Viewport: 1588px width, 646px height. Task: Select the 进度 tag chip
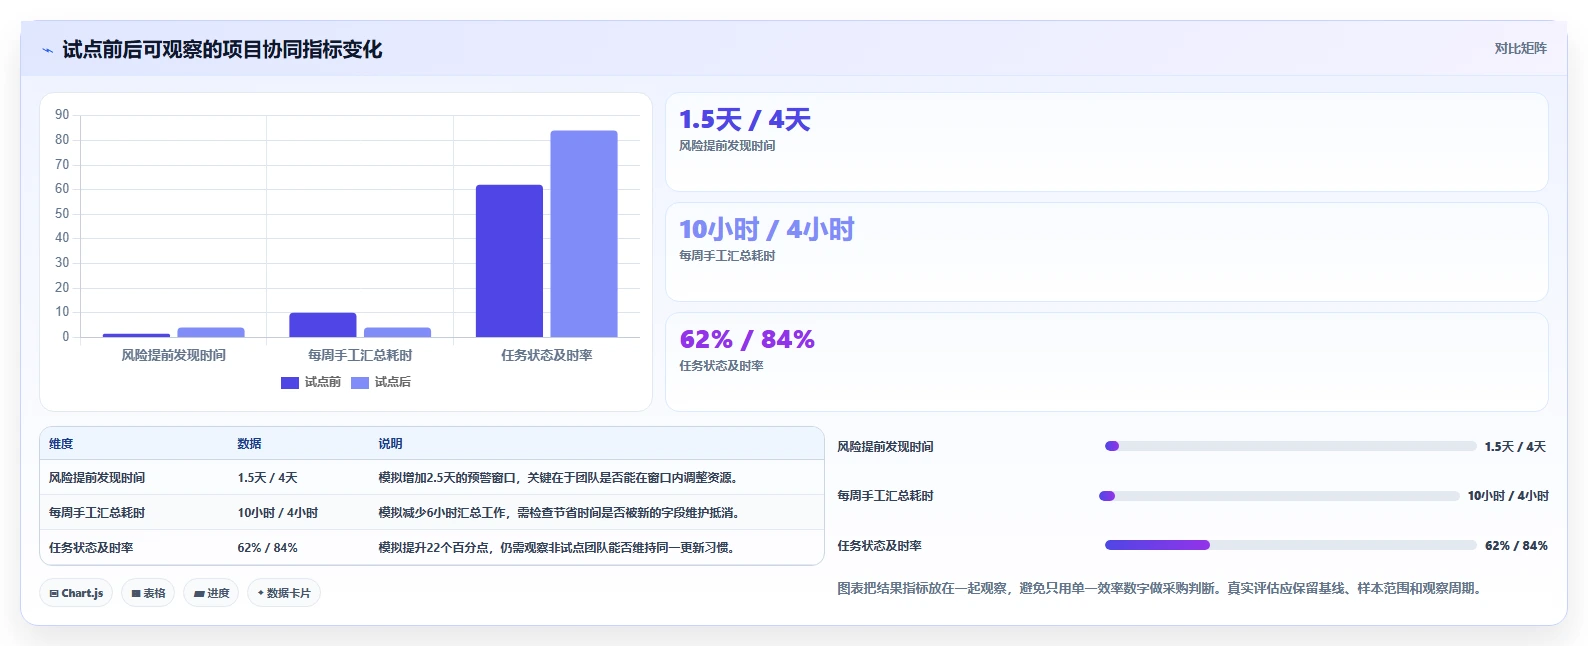coord(211,593)
